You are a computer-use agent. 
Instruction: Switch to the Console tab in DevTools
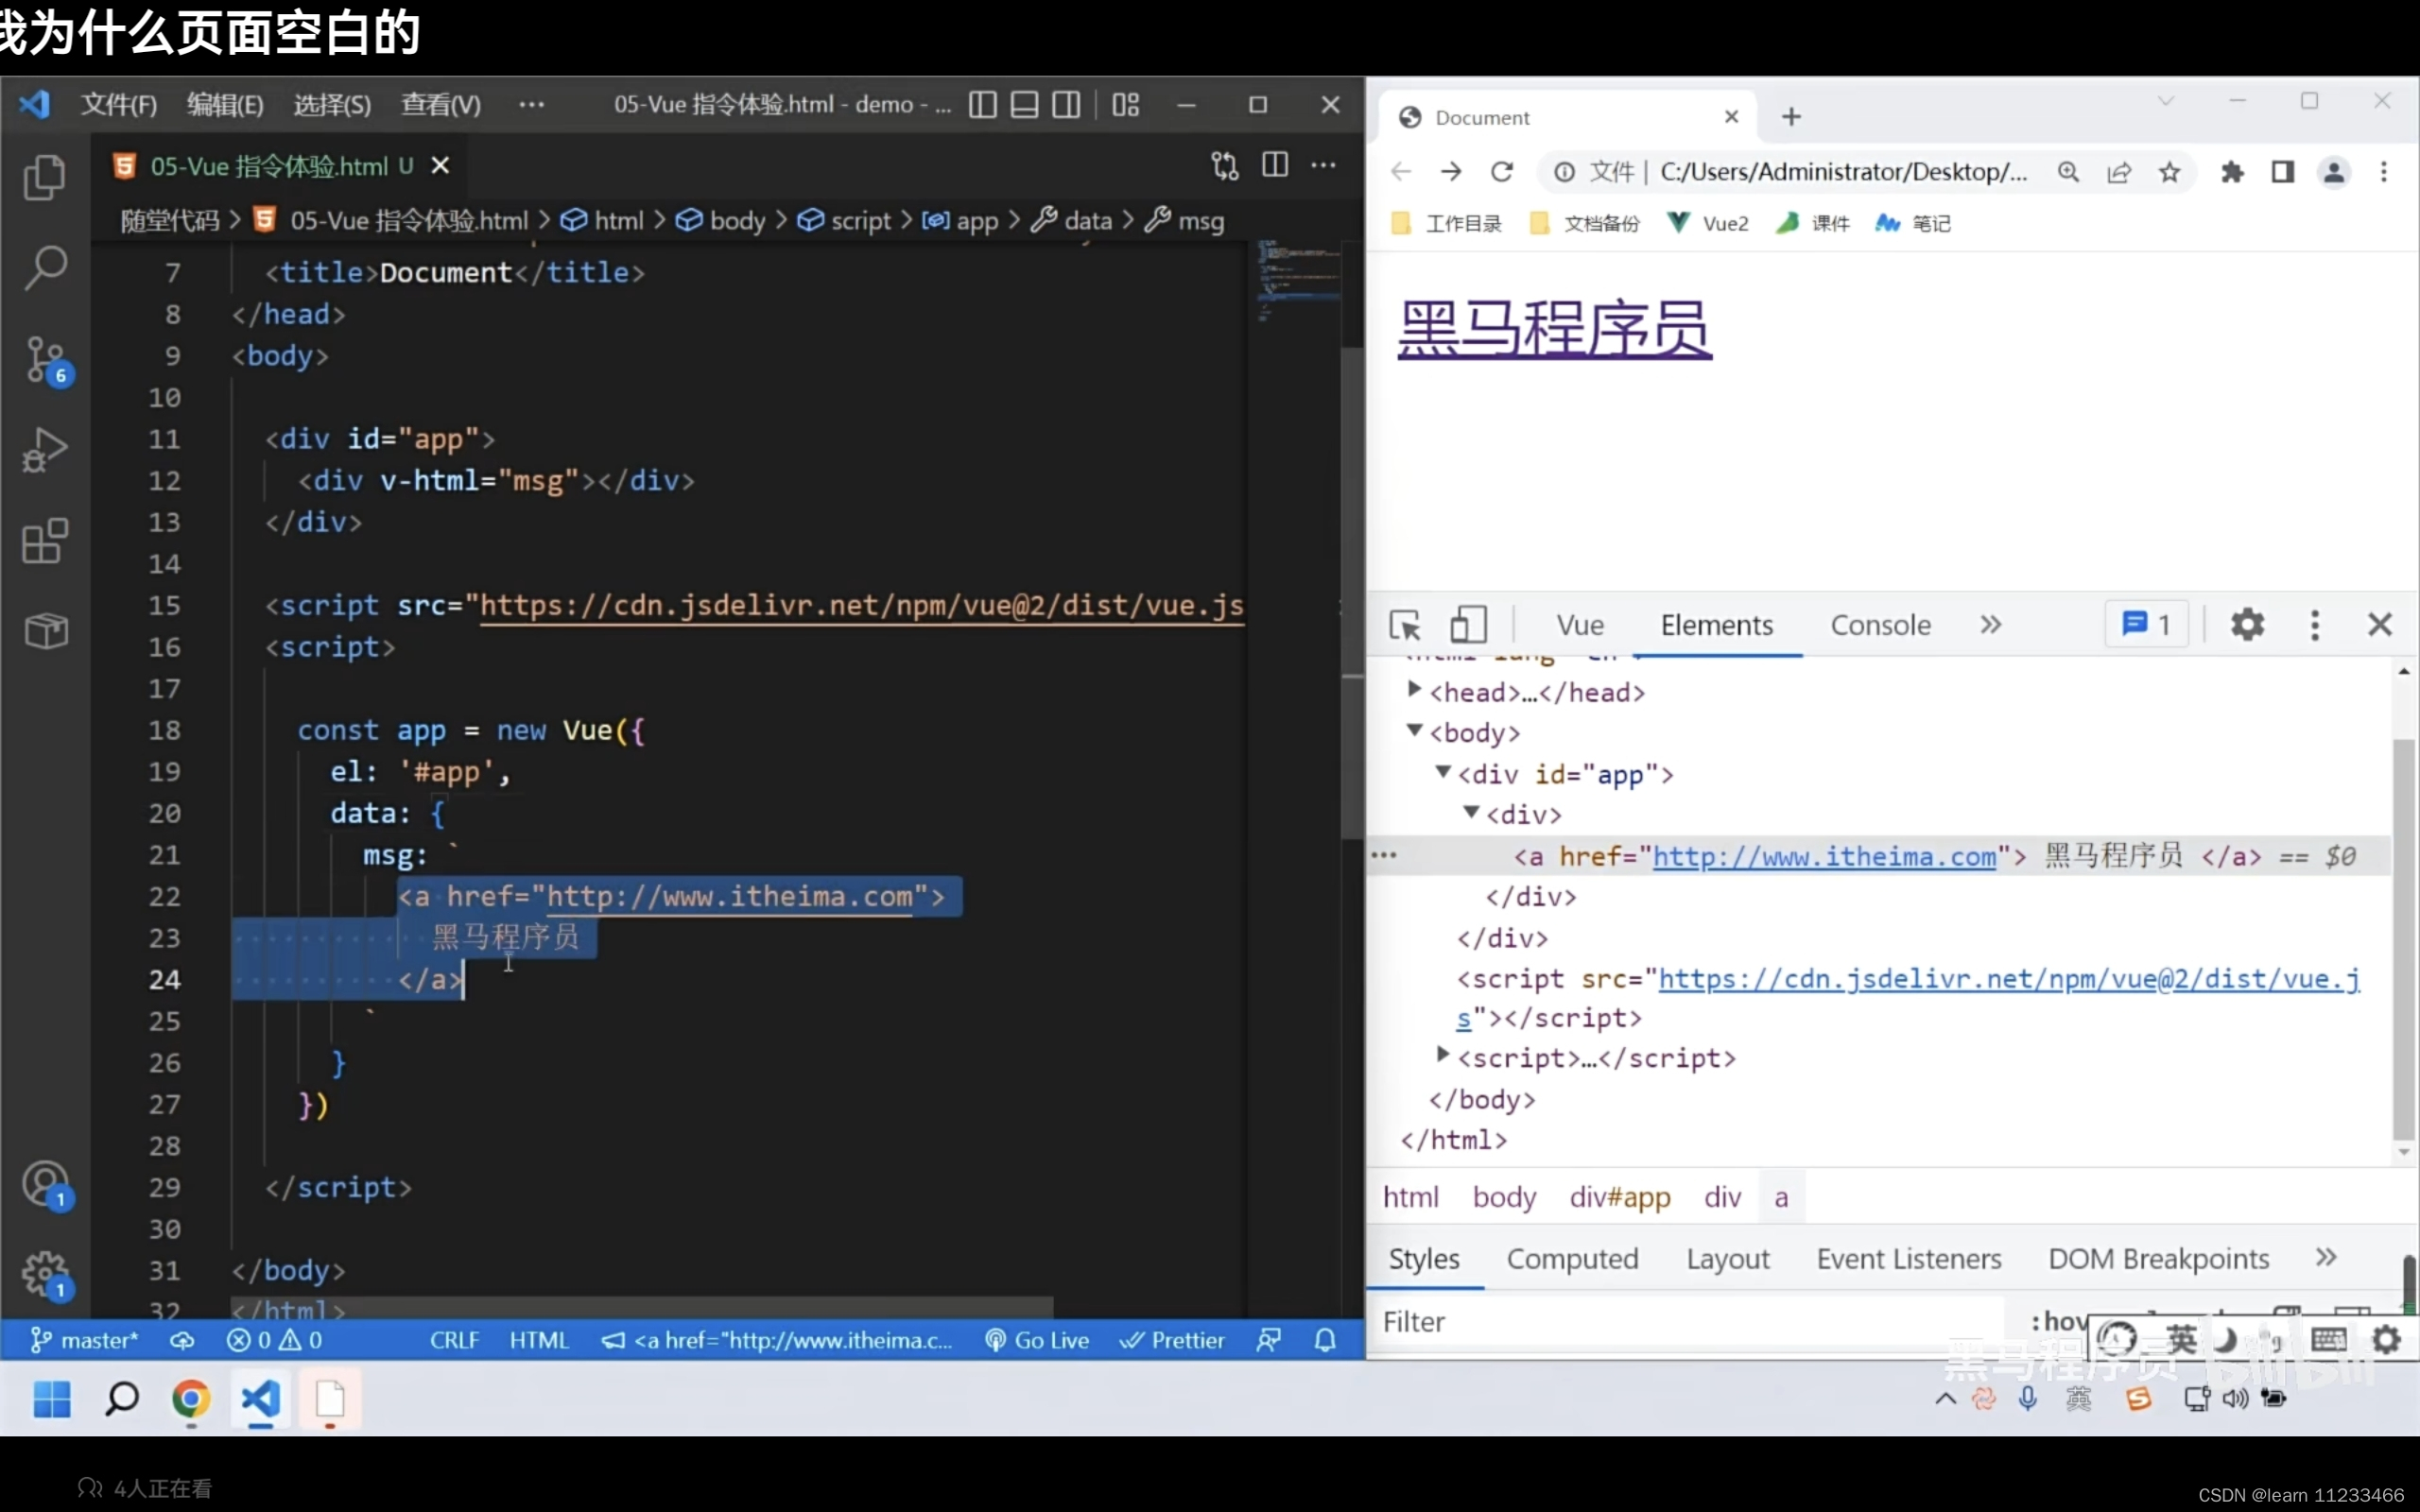(x=1880, y=625)
